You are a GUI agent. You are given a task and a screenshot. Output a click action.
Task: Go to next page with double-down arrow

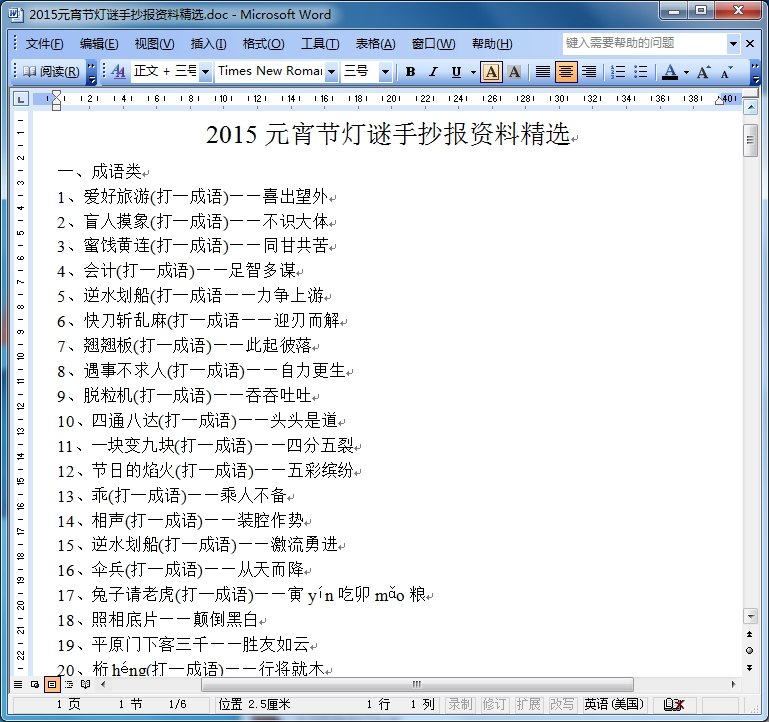[x=749, y=668]
